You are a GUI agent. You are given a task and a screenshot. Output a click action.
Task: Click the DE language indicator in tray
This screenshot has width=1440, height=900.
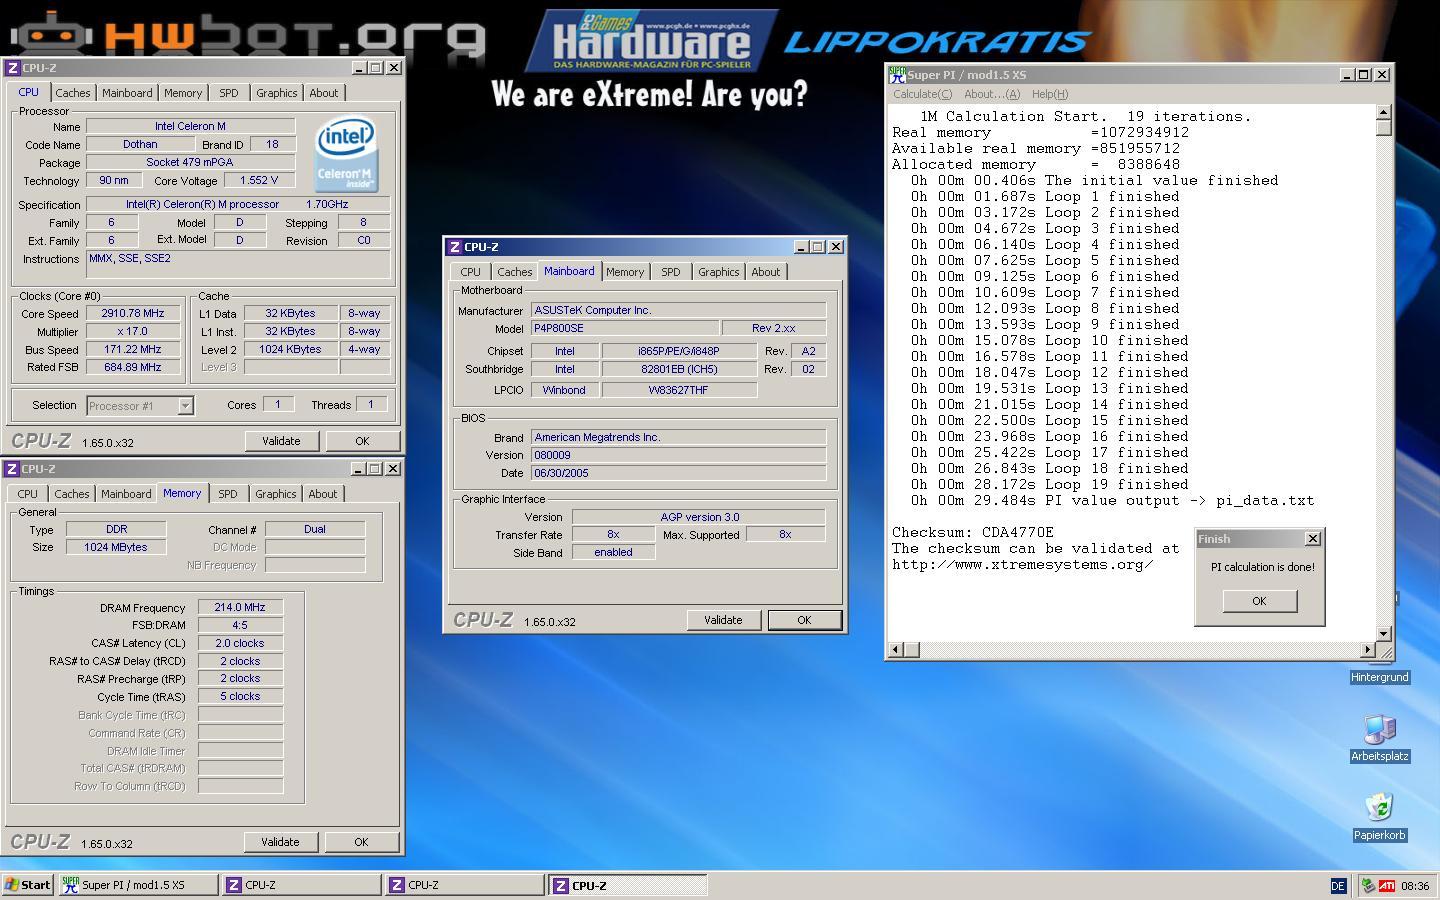[1338, 885]
